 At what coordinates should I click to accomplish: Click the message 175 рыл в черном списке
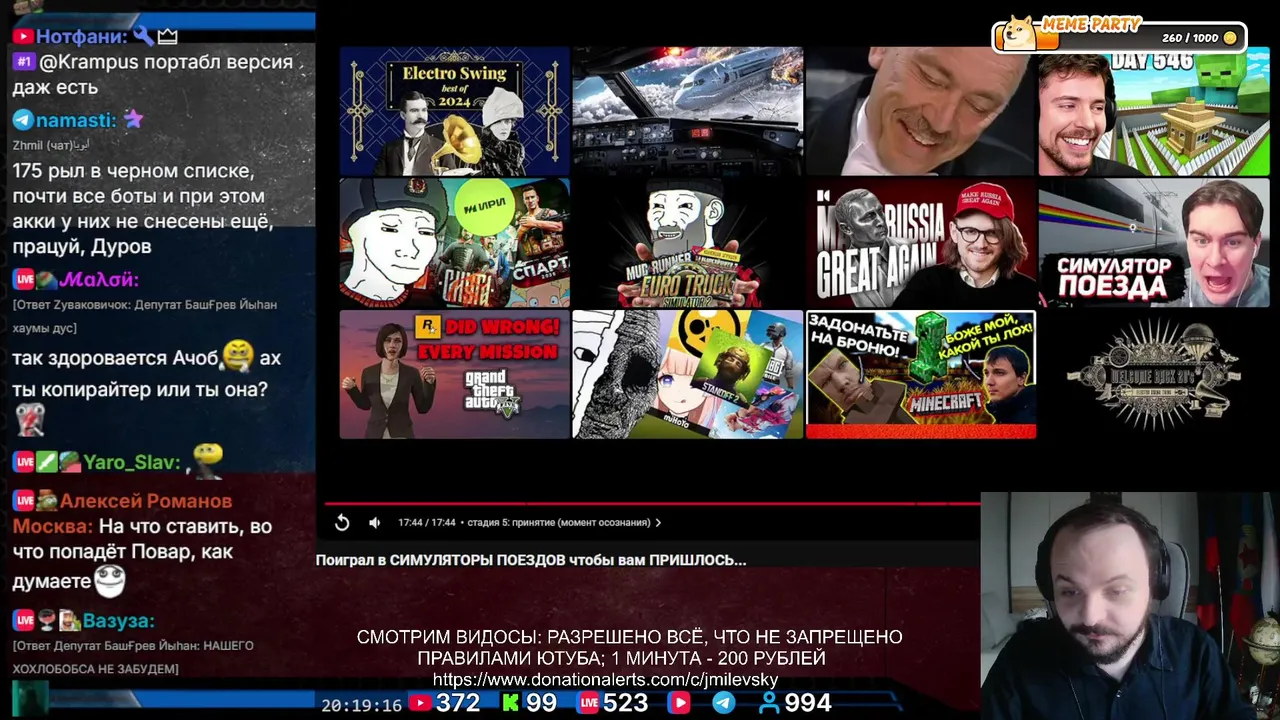tap(142, 208)
